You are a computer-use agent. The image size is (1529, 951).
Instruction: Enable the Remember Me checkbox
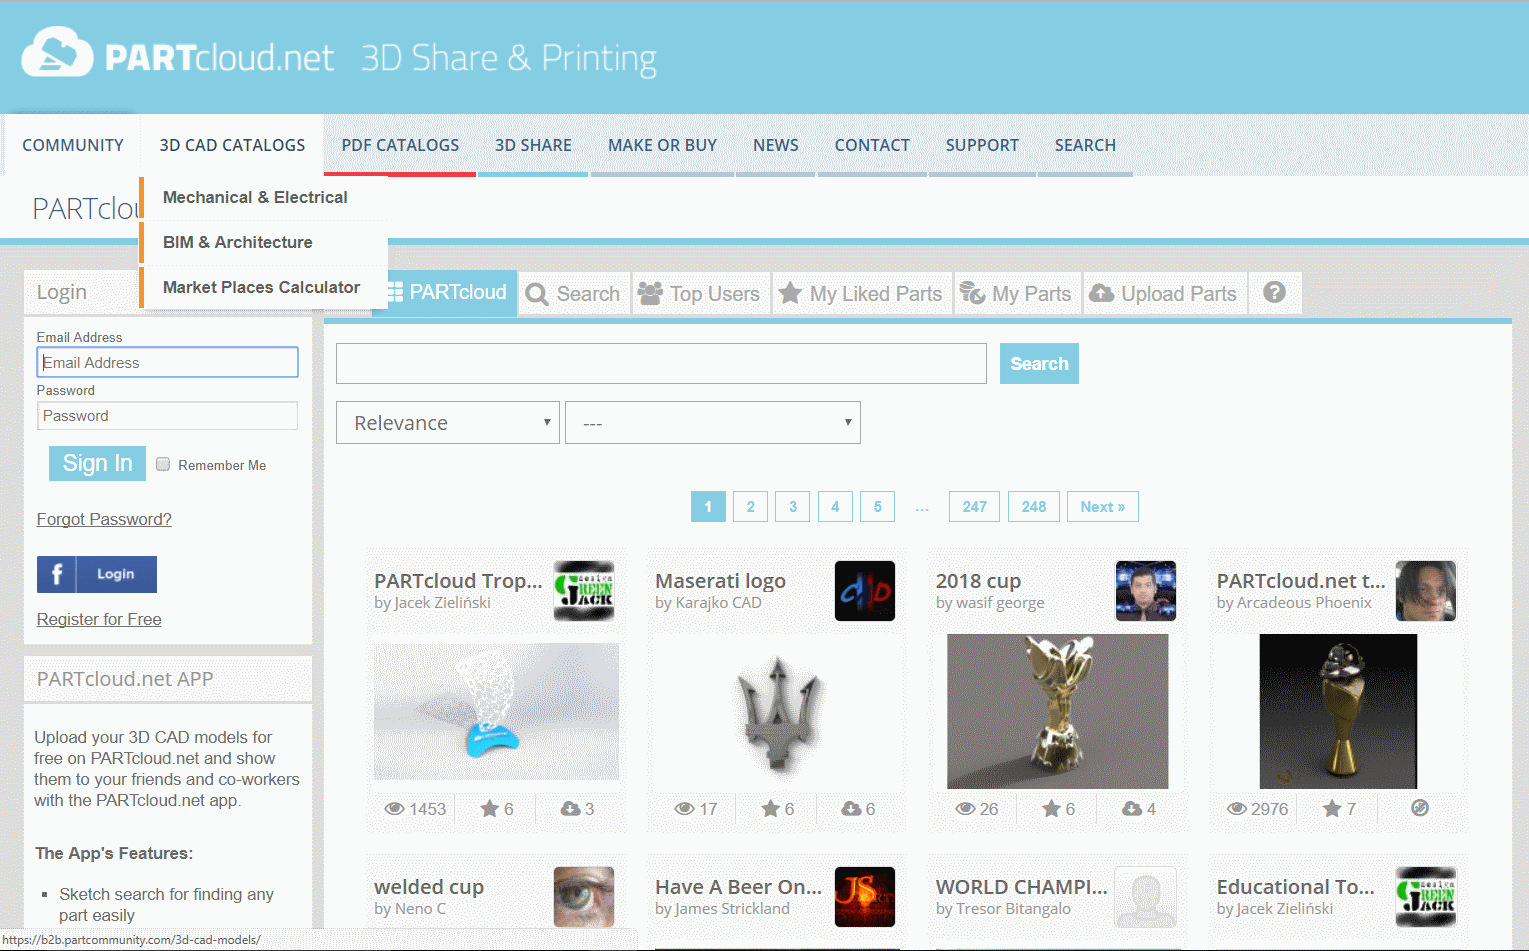point(163,464)
